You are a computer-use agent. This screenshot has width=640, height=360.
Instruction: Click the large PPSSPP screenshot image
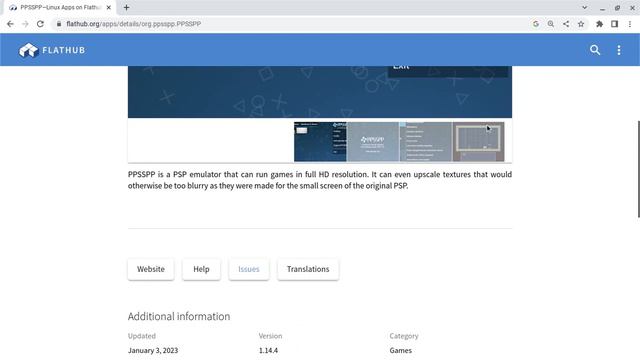[320, 92]
